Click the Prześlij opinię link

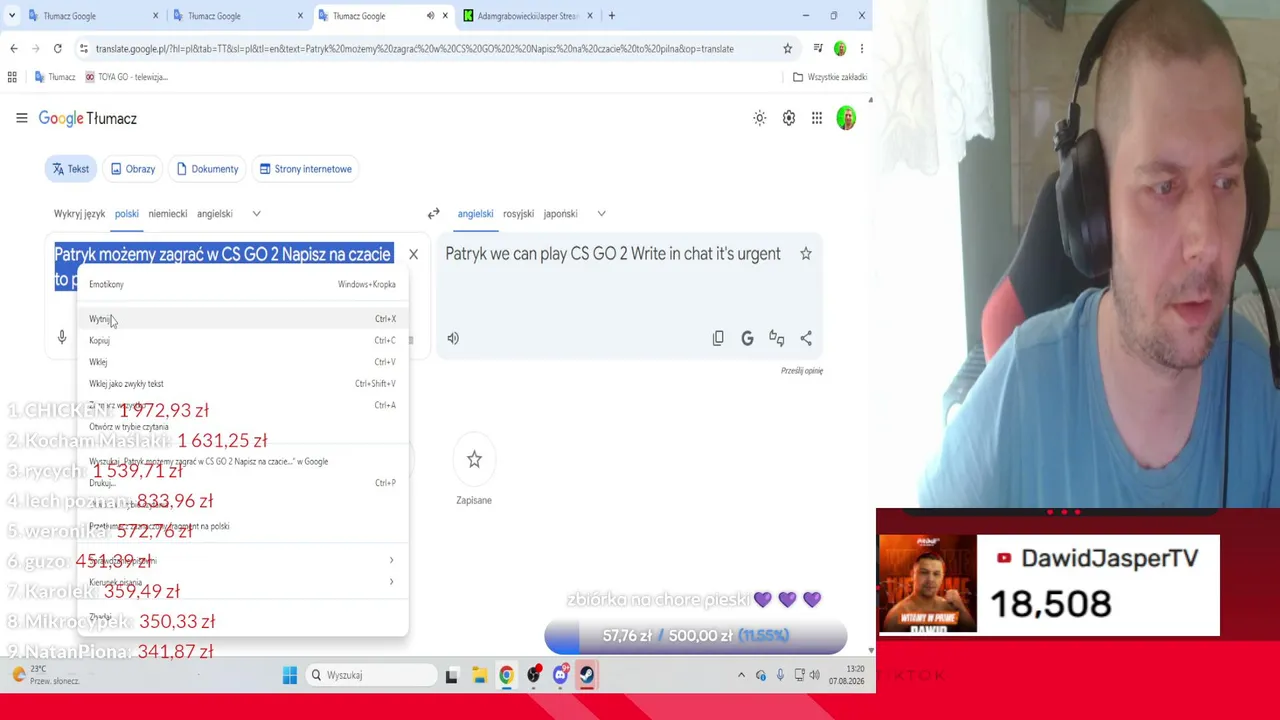coord(802,370)
